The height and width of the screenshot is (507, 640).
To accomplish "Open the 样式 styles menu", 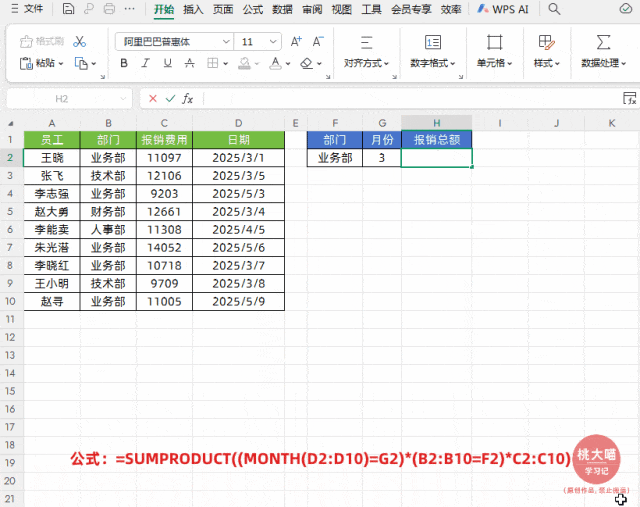I will 546,51.
